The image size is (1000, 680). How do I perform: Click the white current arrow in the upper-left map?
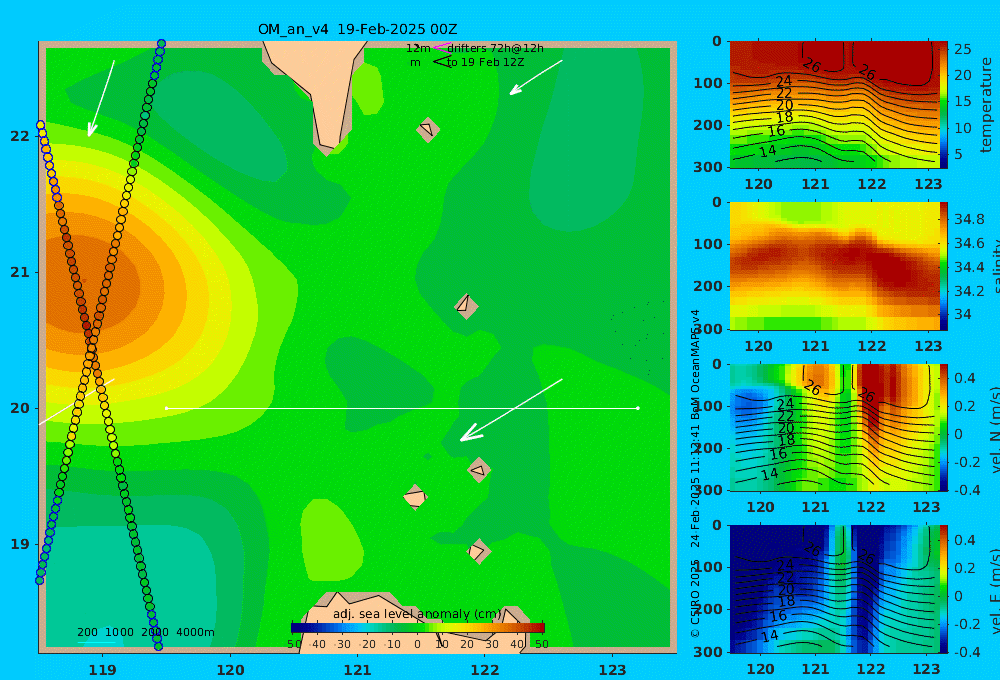click(x=101, y=98)
